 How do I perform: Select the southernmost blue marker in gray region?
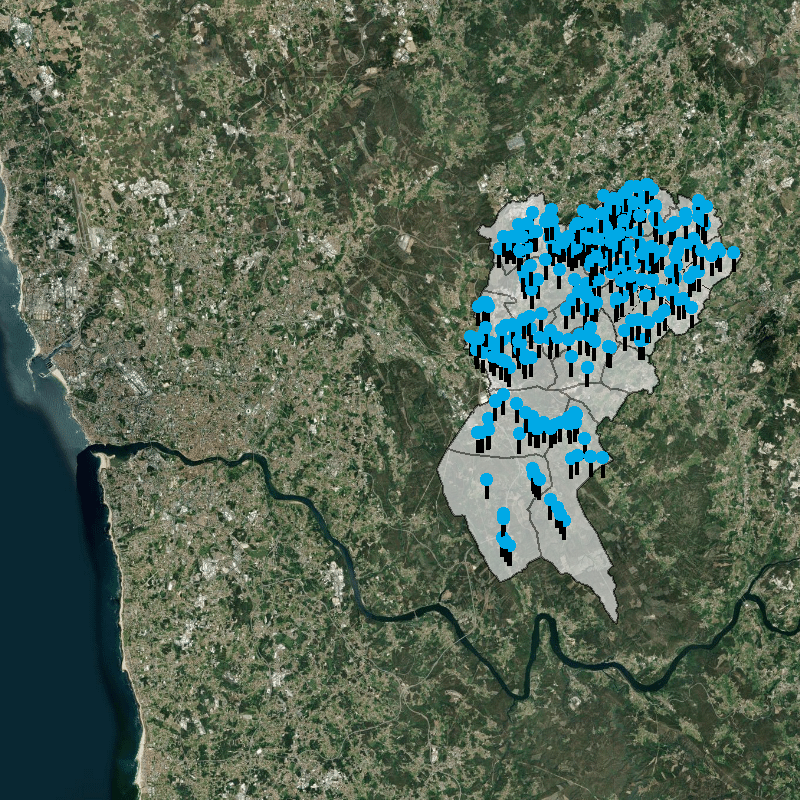(x=509, y=545)
